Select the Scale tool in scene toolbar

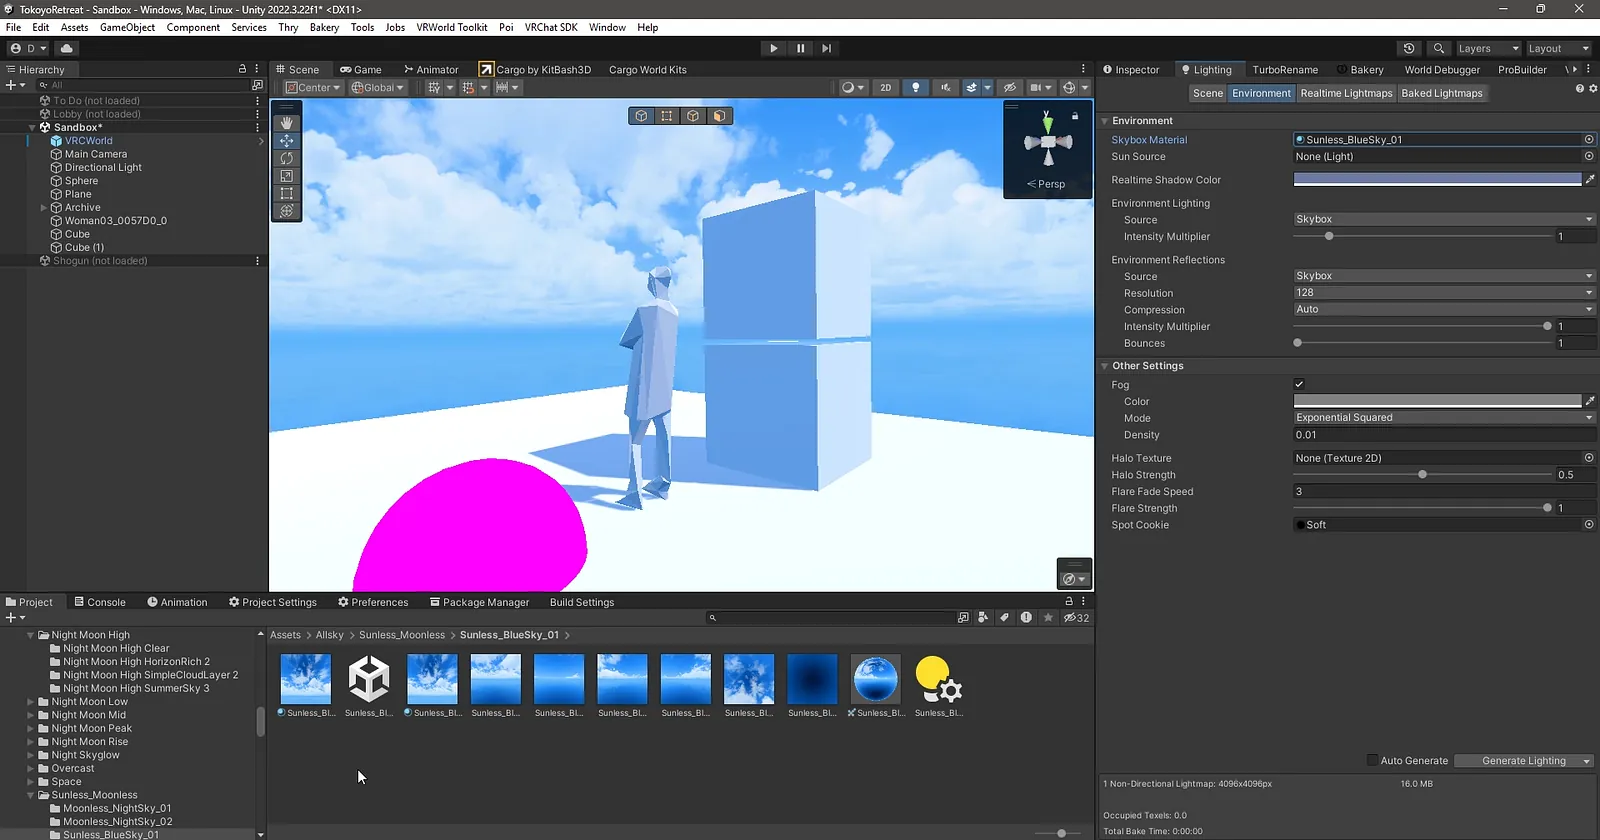[287, 176]
